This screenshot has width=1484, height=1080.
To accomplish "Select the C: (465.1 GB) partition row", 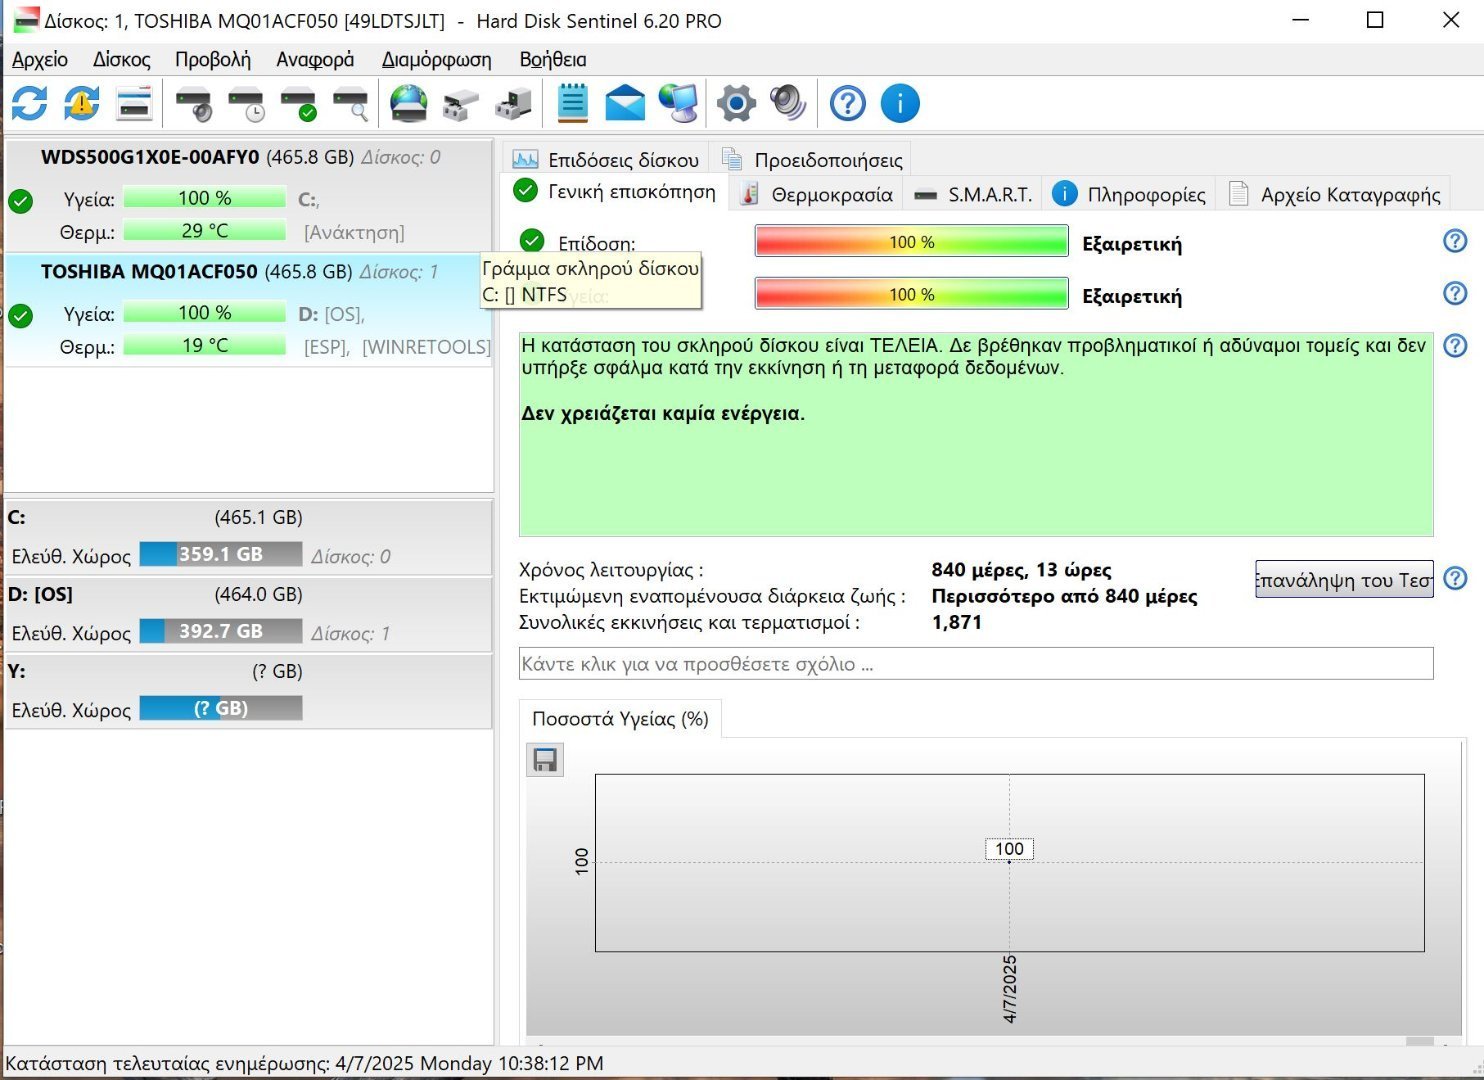I will [x=248, y=537].
